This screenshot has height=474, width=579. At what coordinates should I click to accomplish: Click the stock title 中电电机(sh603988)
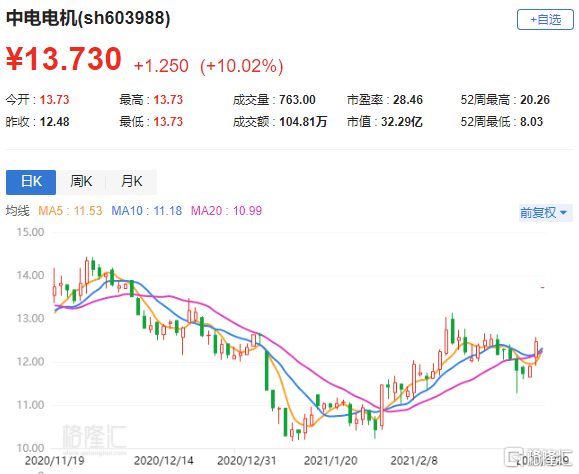88,18
